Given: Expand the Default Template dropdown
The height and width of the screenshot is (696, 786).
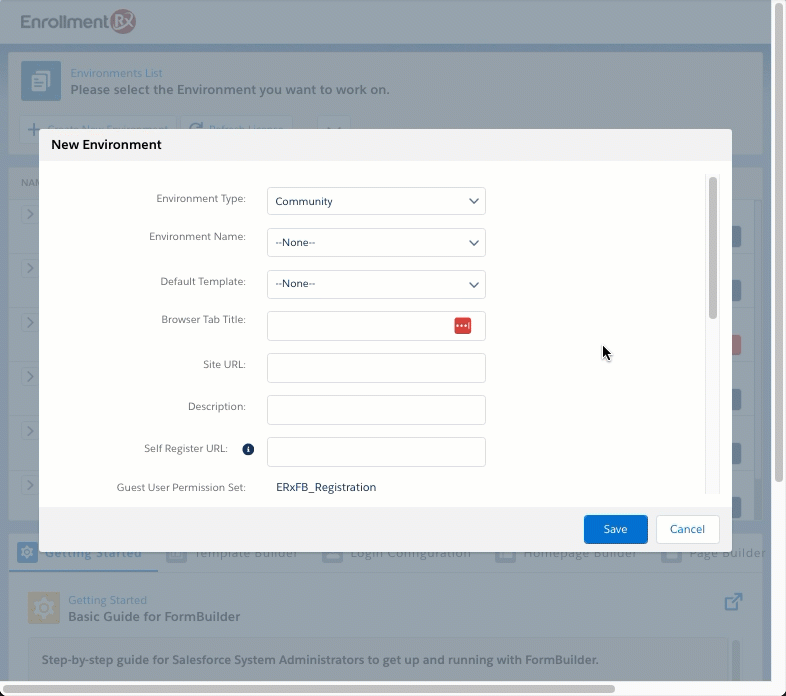Looking at the screenshot, I should click(376, 284).
